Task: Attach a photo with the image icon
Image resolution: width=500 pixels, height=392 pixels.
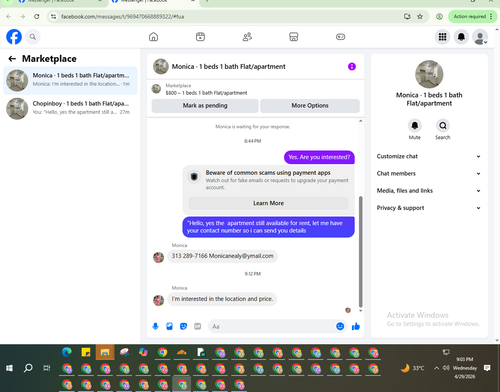Action: click(169, 326)
